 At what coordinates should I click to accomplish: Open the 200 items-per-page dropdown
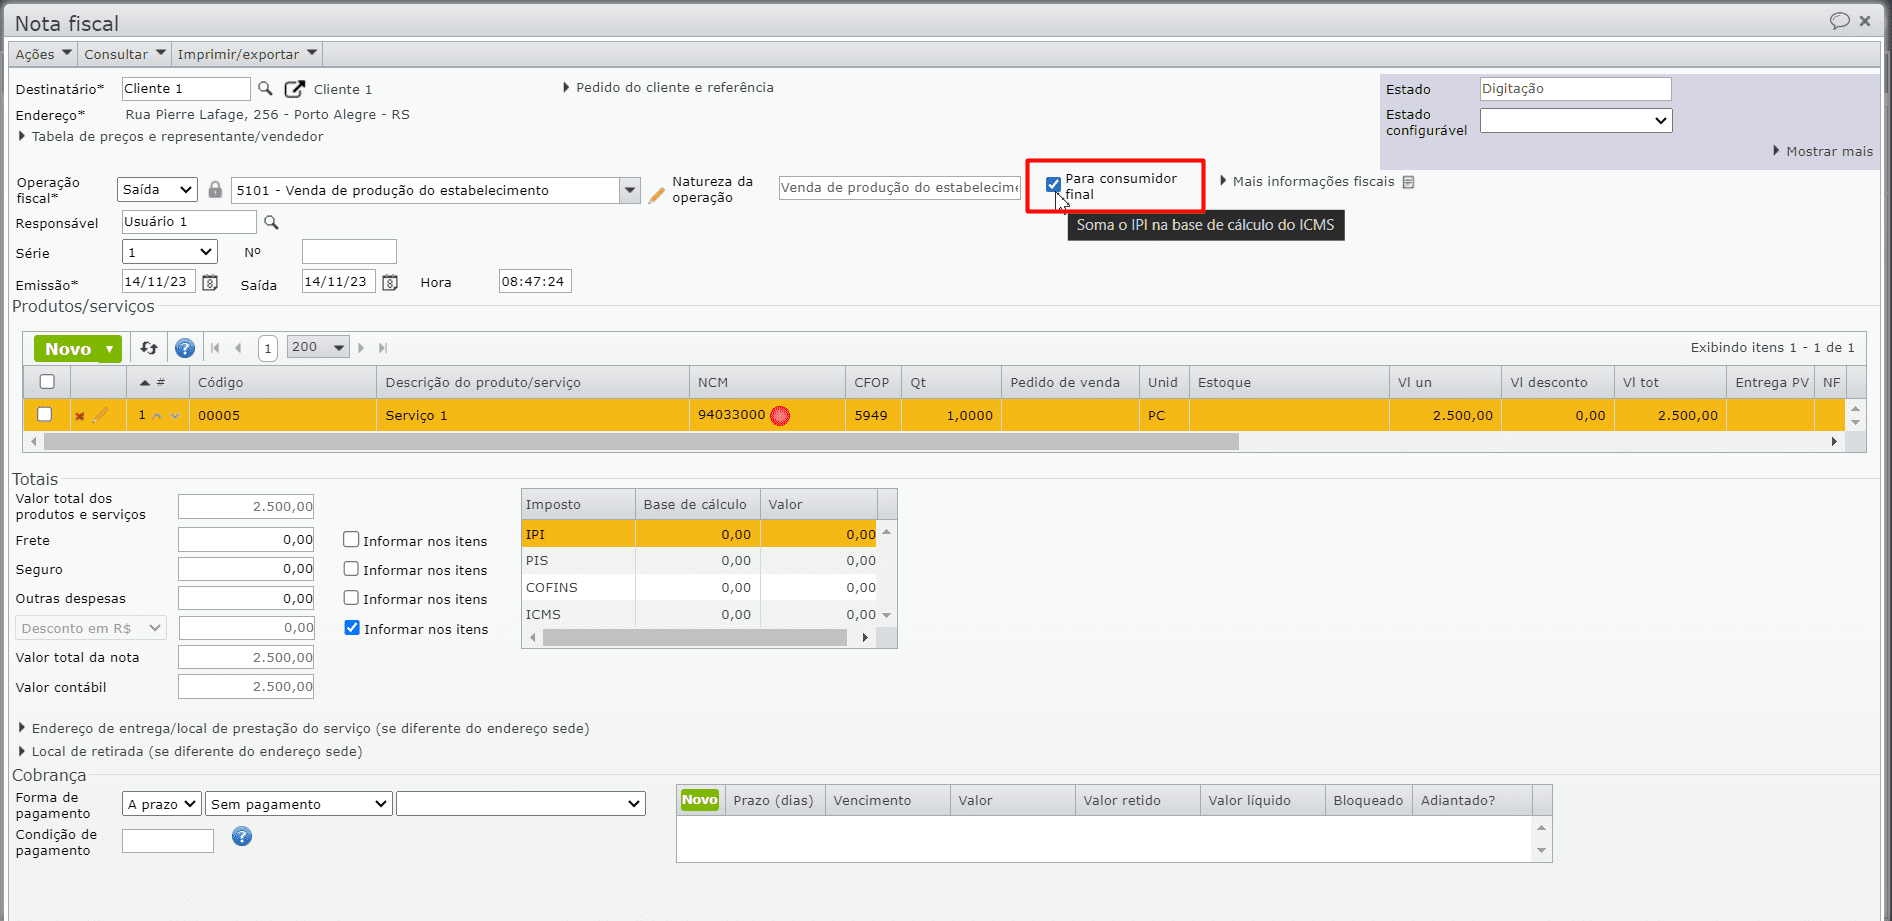(318, 347)
